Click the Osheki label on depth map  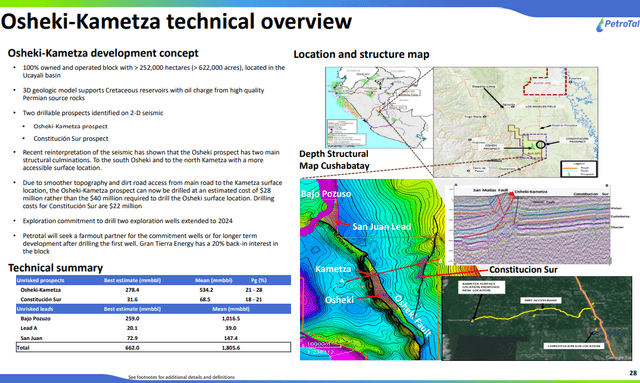pyautogui.click(x=339, y=300)
